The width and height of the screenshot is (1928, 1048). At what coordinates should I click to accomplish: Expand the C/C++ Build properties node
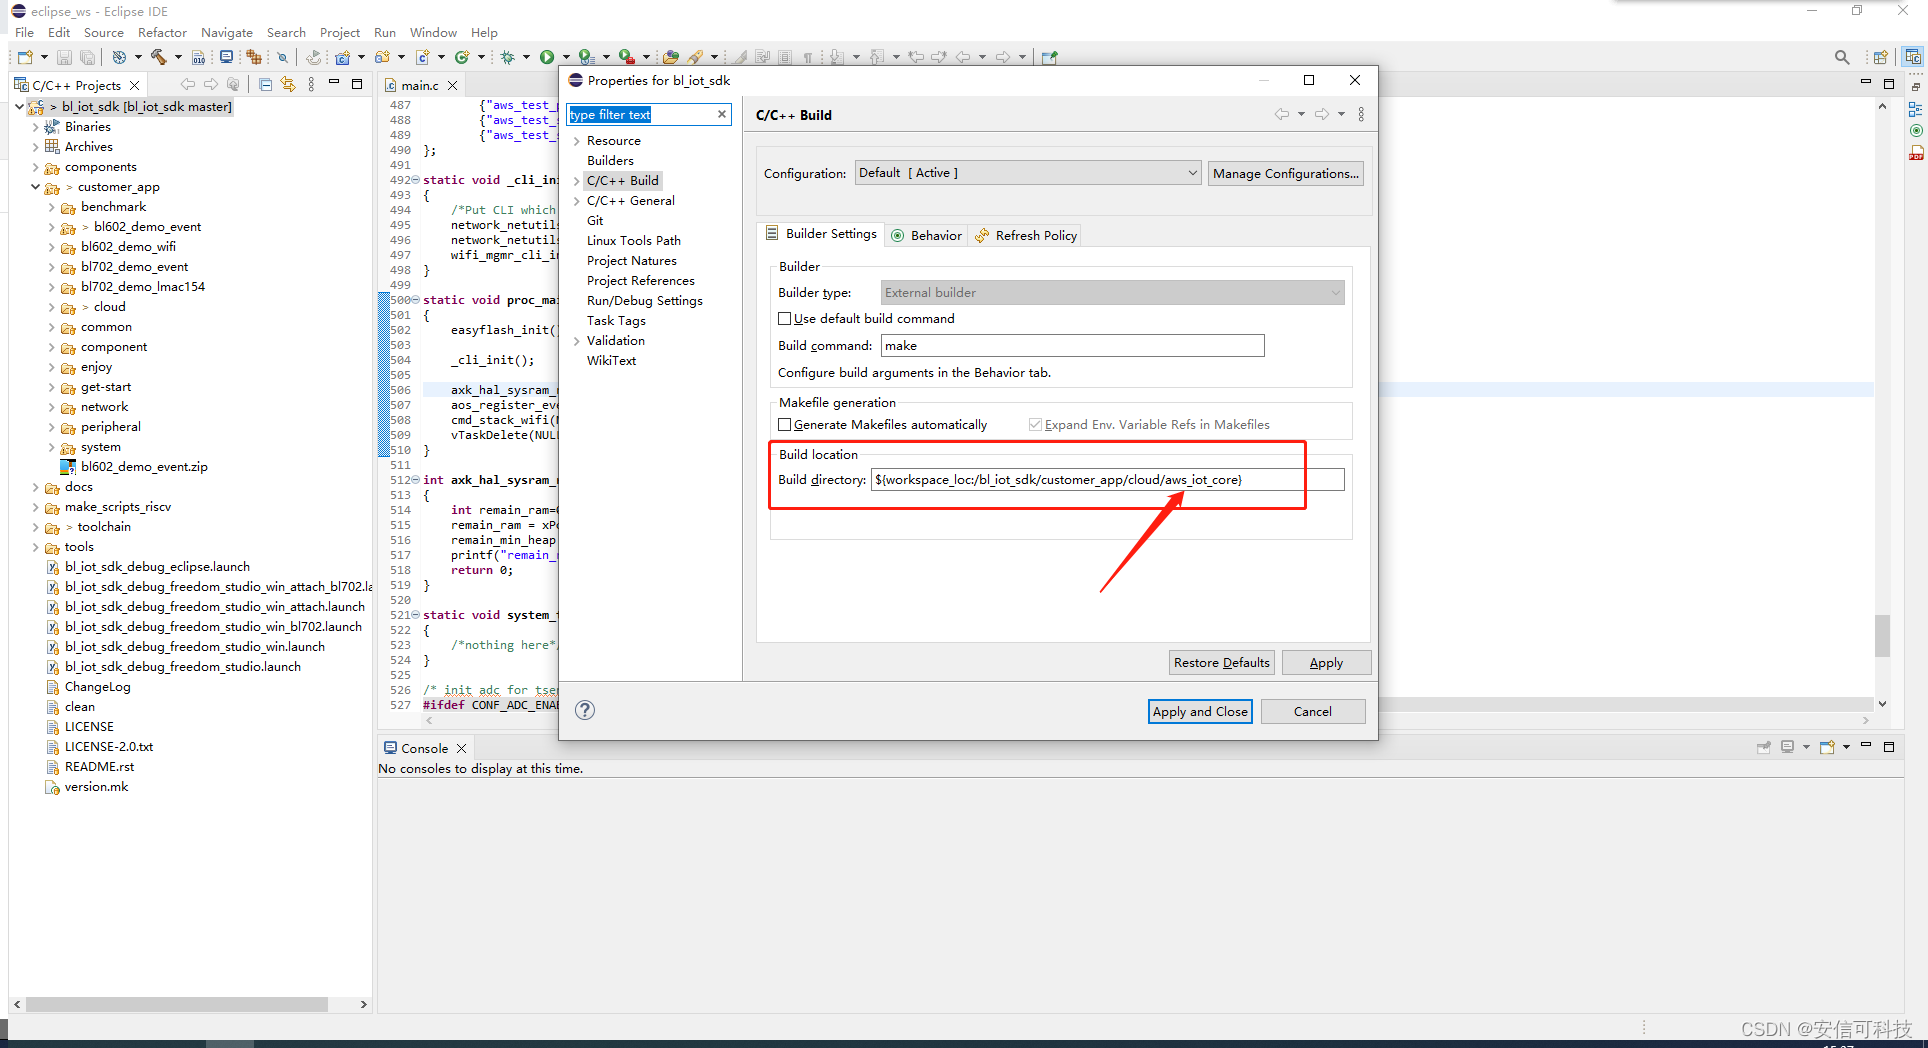[x=577, y=181]
